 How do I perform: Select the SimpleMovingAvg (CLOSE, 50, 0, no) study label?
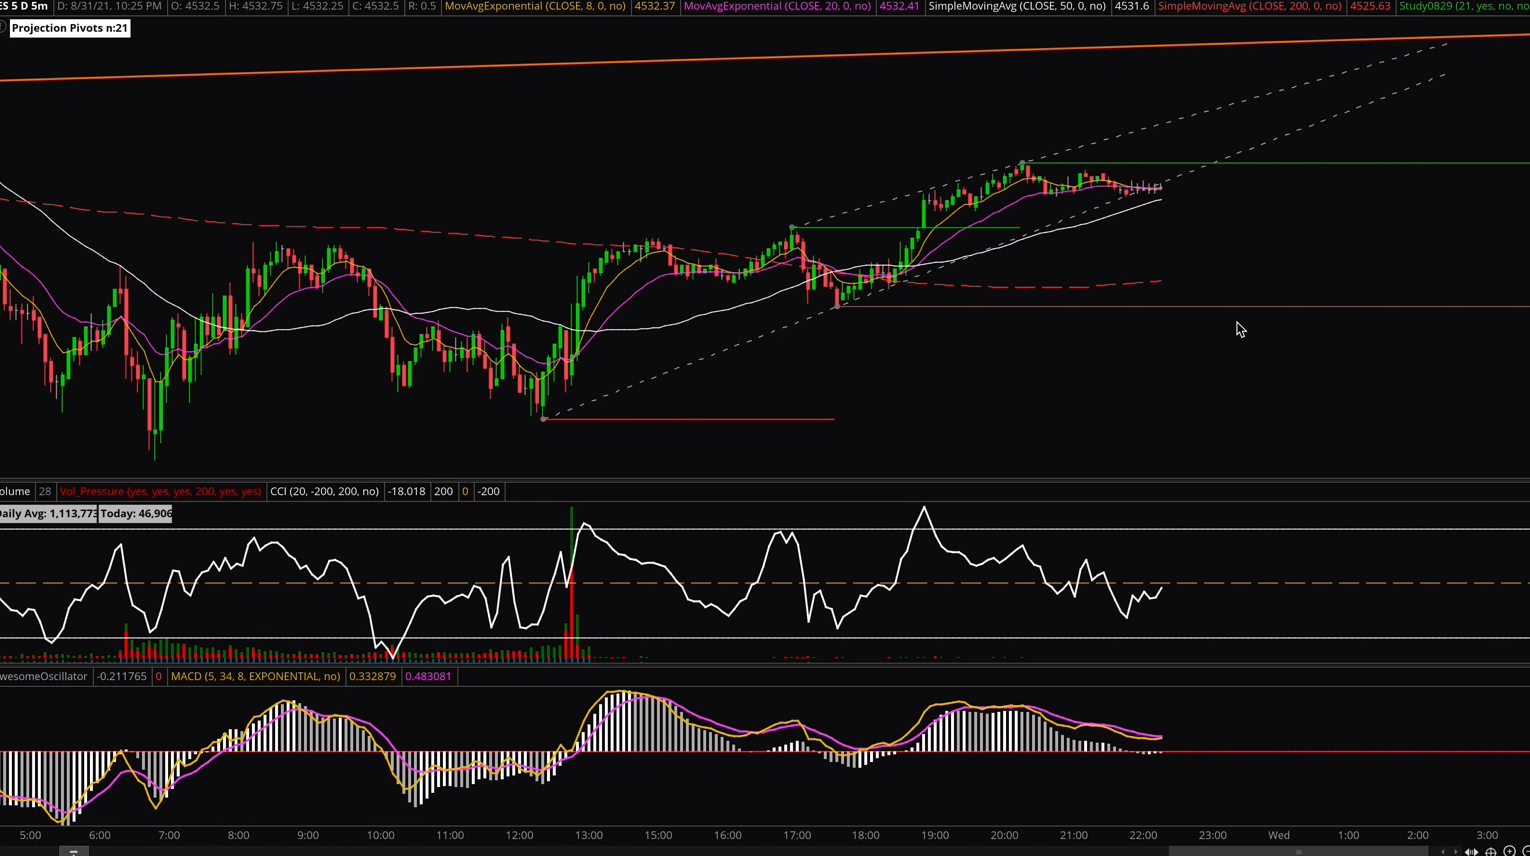point(1017,6)
